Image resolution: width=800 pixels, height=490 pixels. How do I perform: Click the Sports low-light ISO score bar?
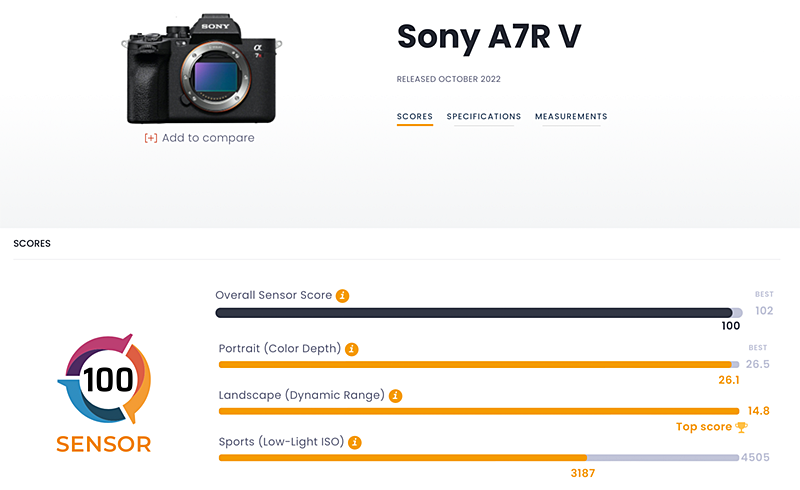tap(400, 458)
